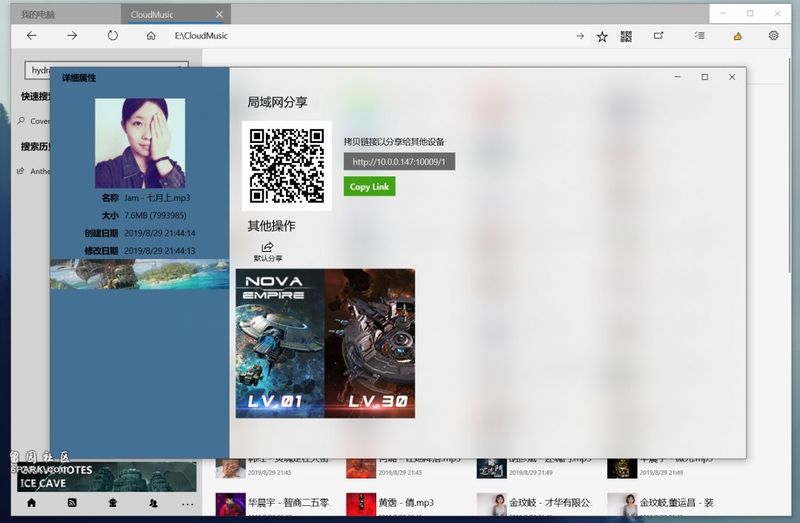The image size is (800, 523).
Task: Click the 黄绮 - 倩.mp3 red thumbnail
Action: [x=361, y=505]
